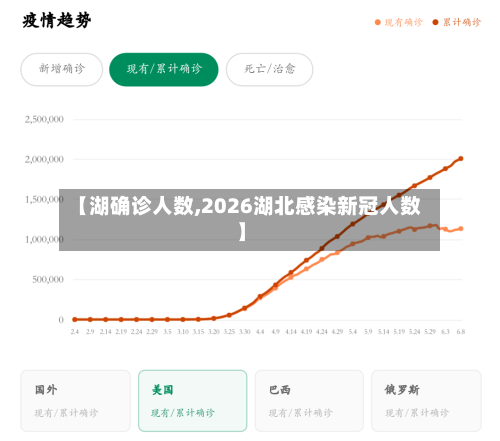
Task: Open the 美国 country card
Action: (x=193, y=401)
